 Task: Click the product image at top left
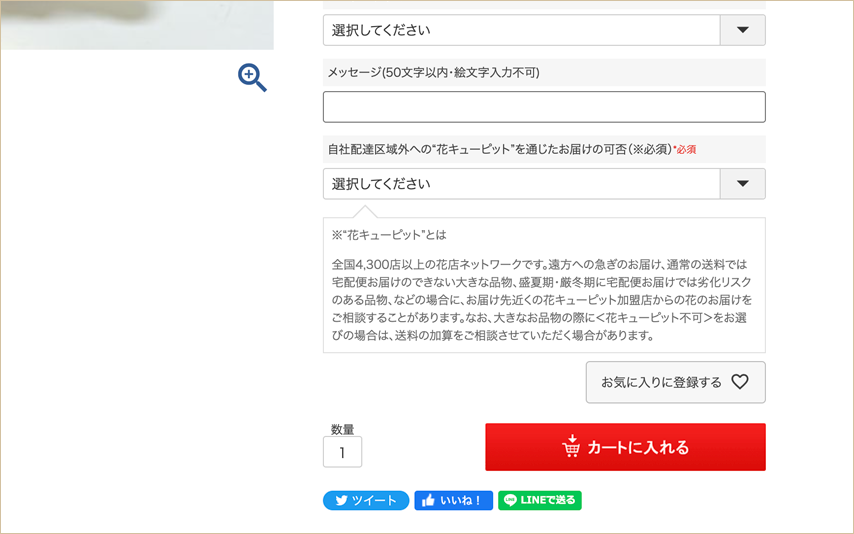136,24
